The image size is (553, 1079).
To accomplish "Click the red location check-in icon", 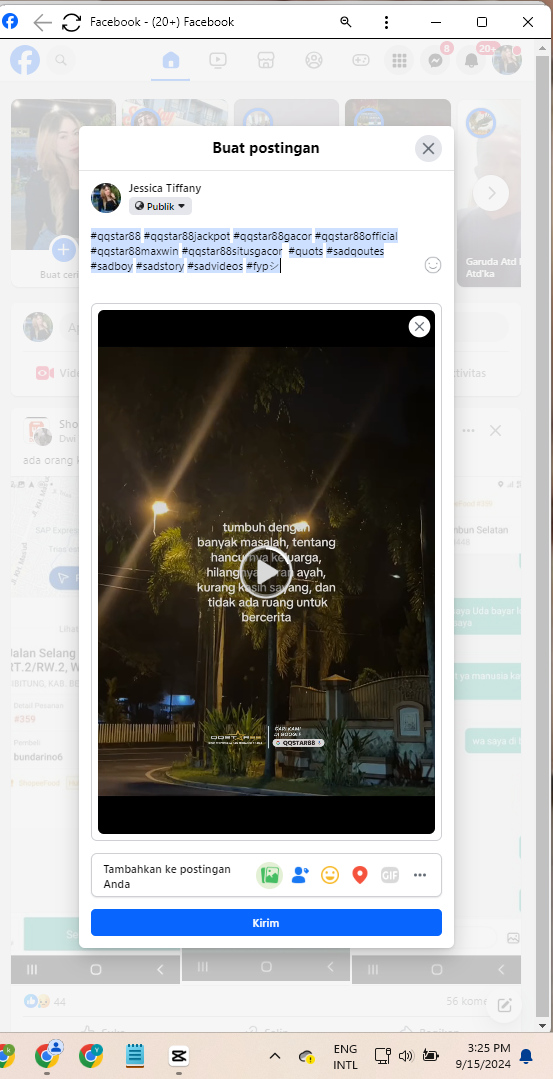I will 360,875.
